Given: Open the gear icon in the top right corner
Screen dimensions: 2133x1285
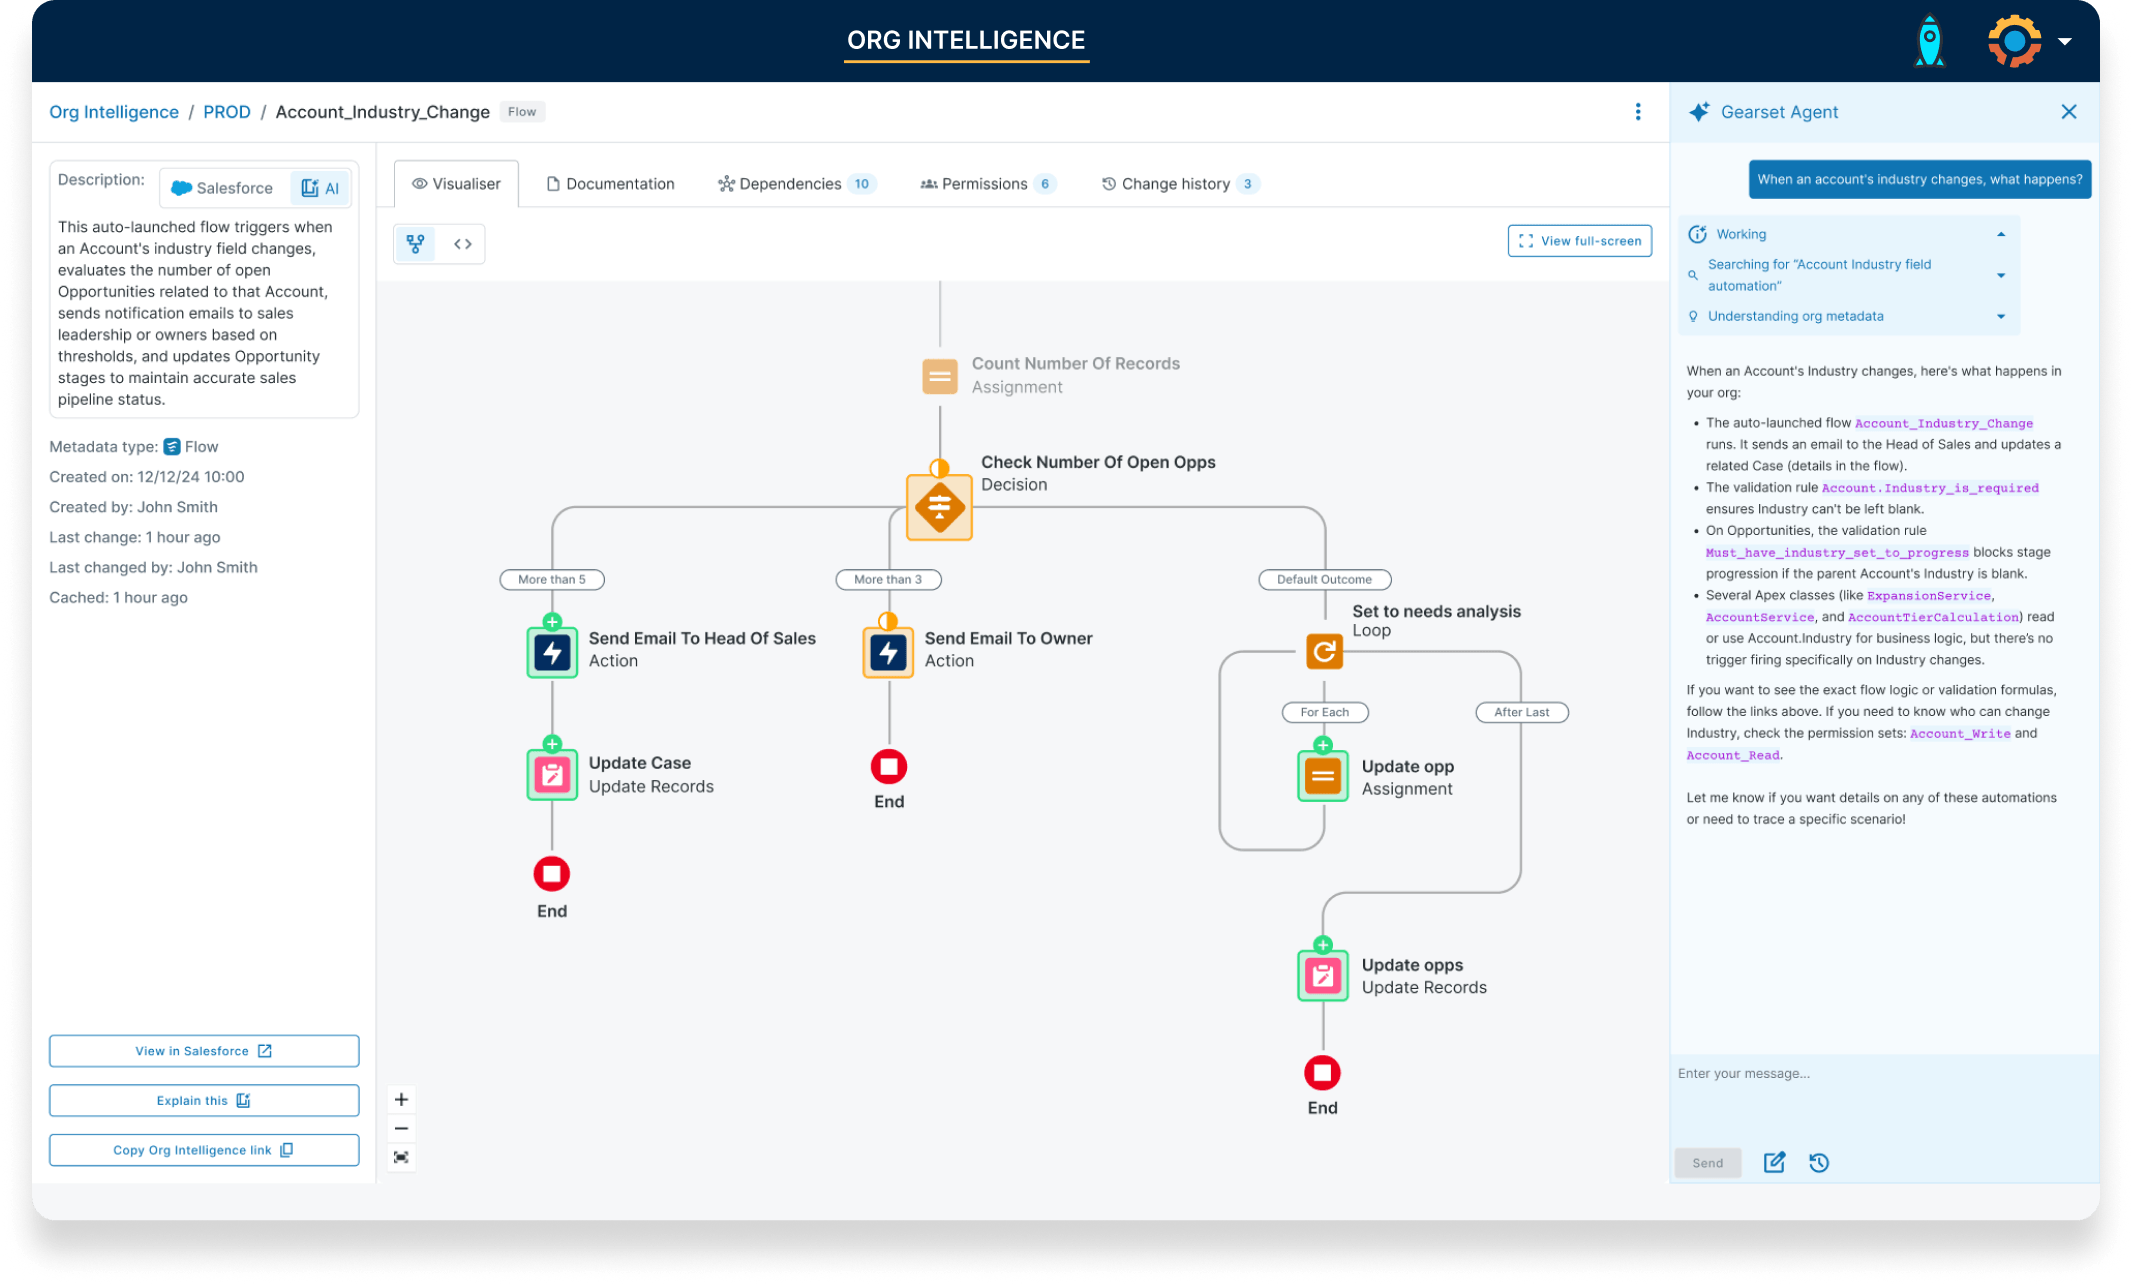Looking at the screenshot, I should [2011, 41].
